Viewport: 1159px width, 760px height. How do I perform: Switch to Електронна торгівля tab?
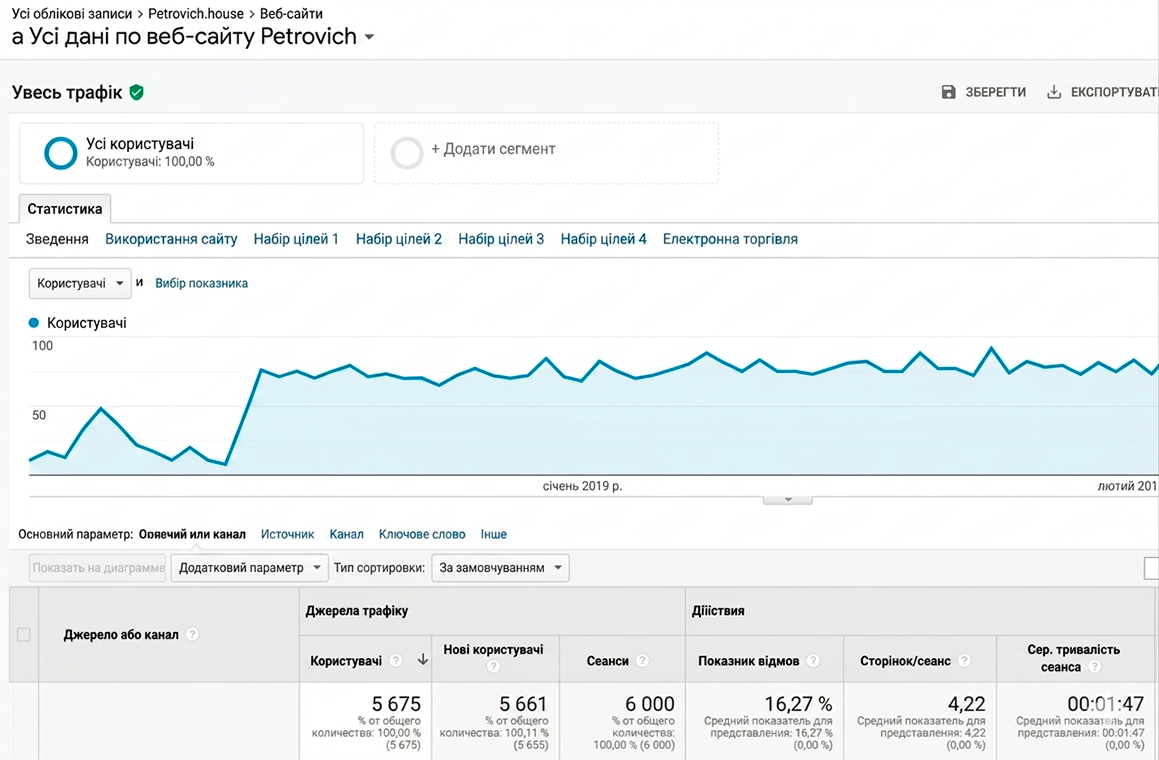point(730,239)
